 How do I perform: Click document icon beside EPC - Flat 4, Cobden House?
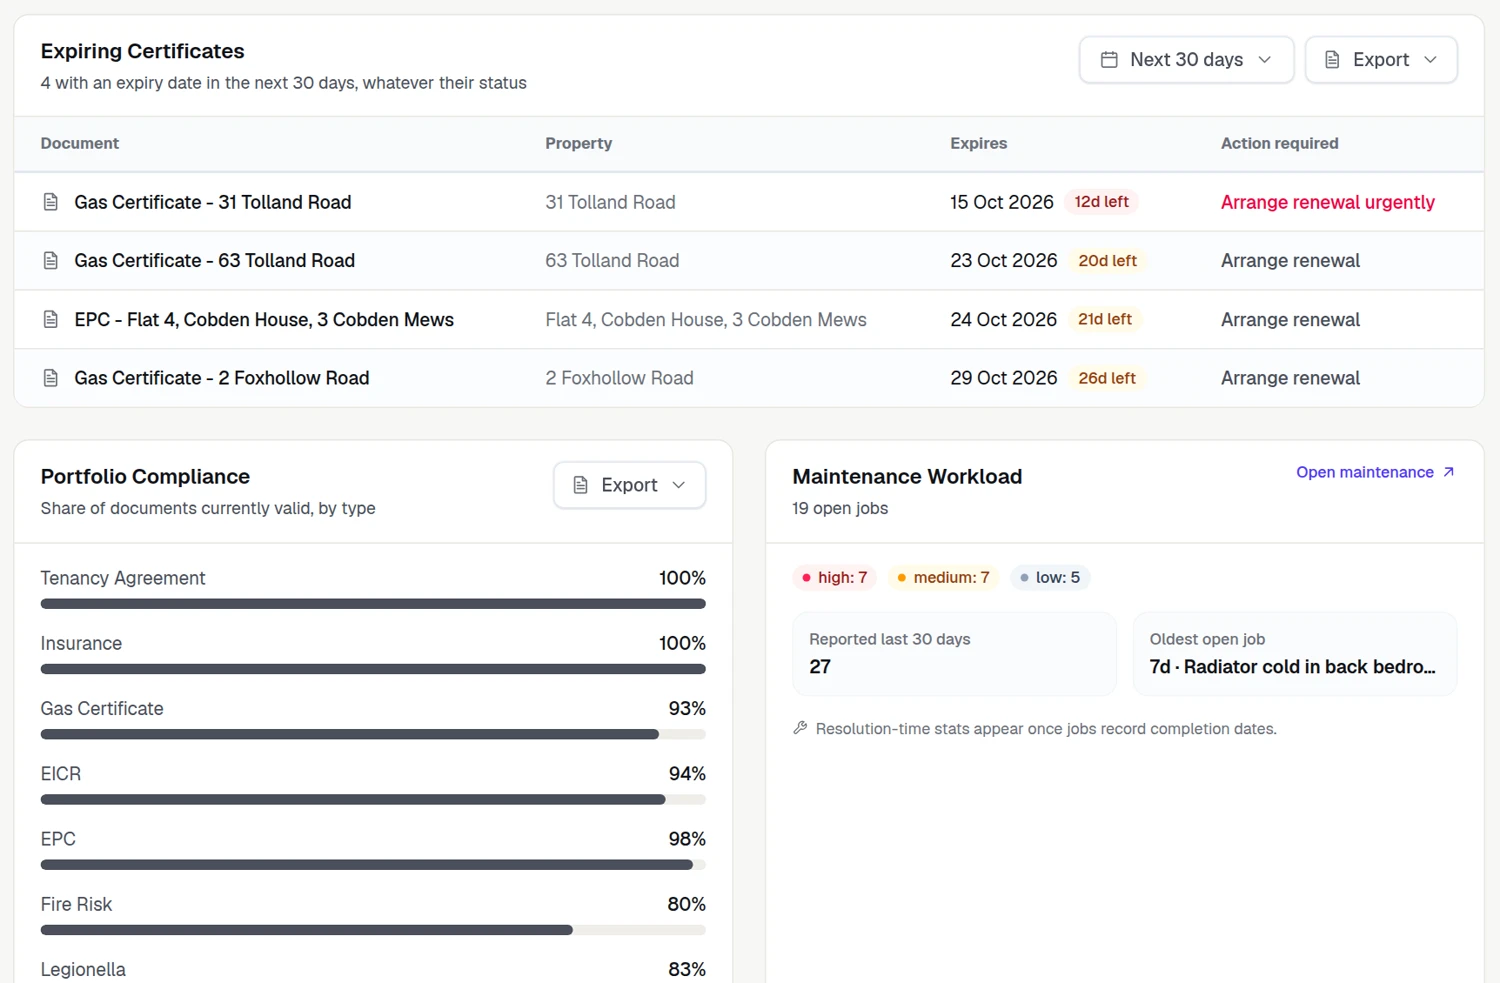tap(51, 320)
